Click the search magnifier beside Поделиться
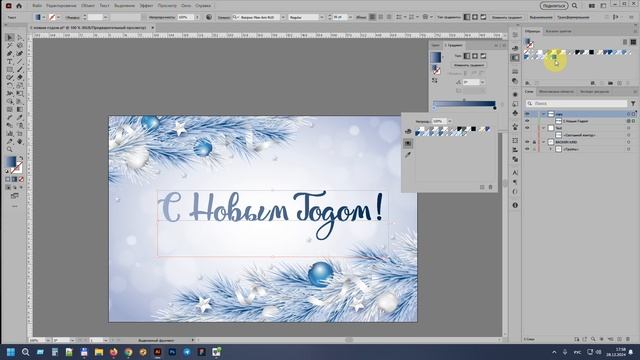Image resolution: width=640 pixels, height=360 pixels. click(574, 6)
